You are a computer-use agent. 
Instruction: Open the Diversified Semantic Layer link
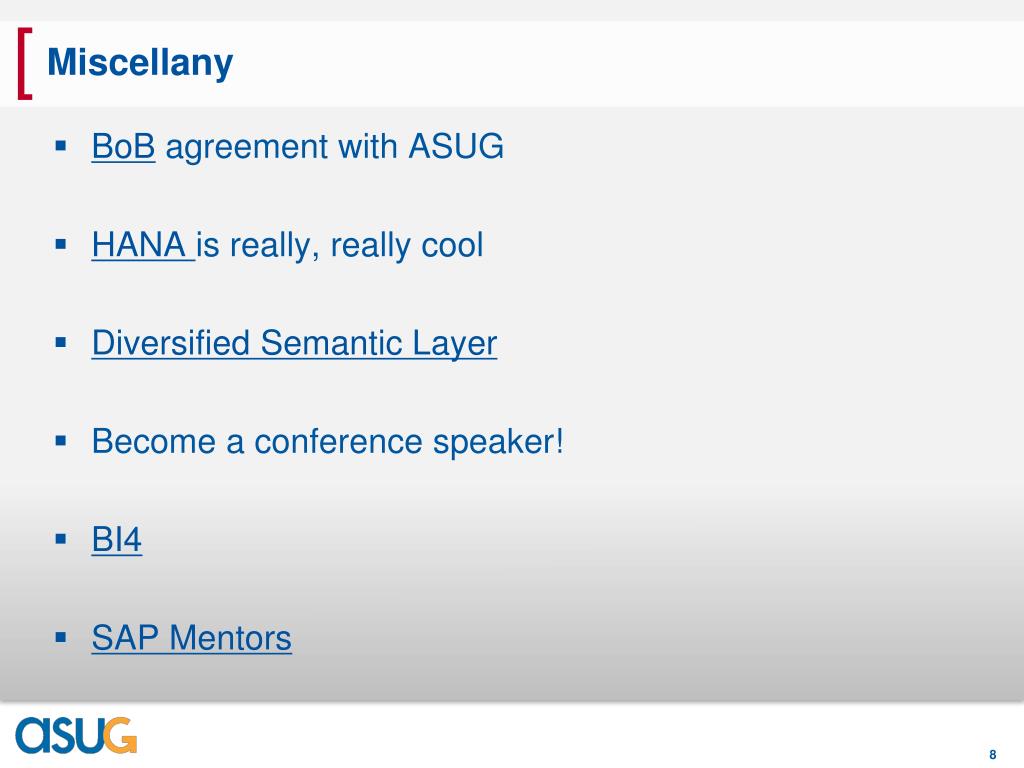294,344
